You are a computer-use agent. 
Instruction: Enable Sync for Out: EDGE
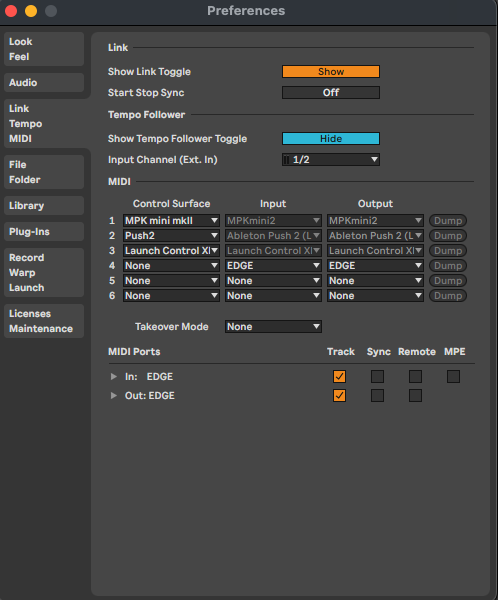(x=377, y=395)
